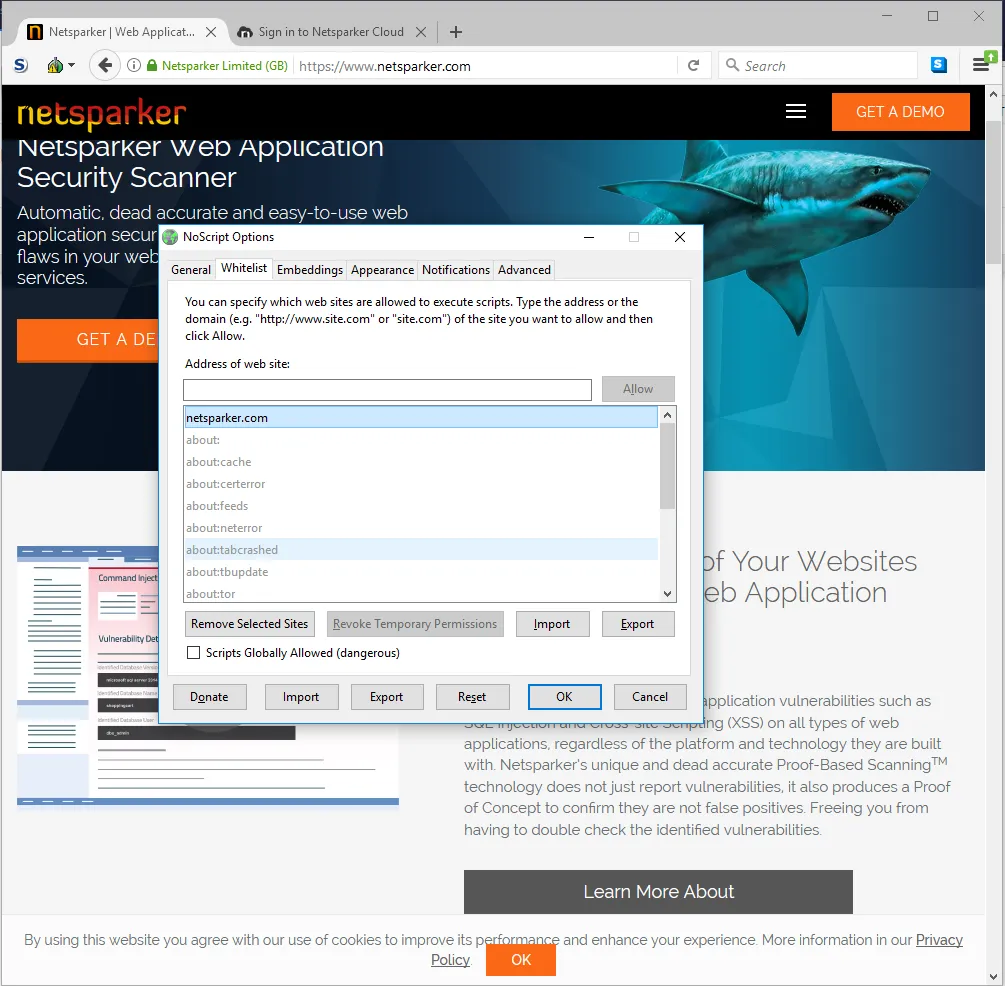Close the Netsparker Web Application tab
The height and width of the screenshot is (986, 1005).
(x=210, y=32)
